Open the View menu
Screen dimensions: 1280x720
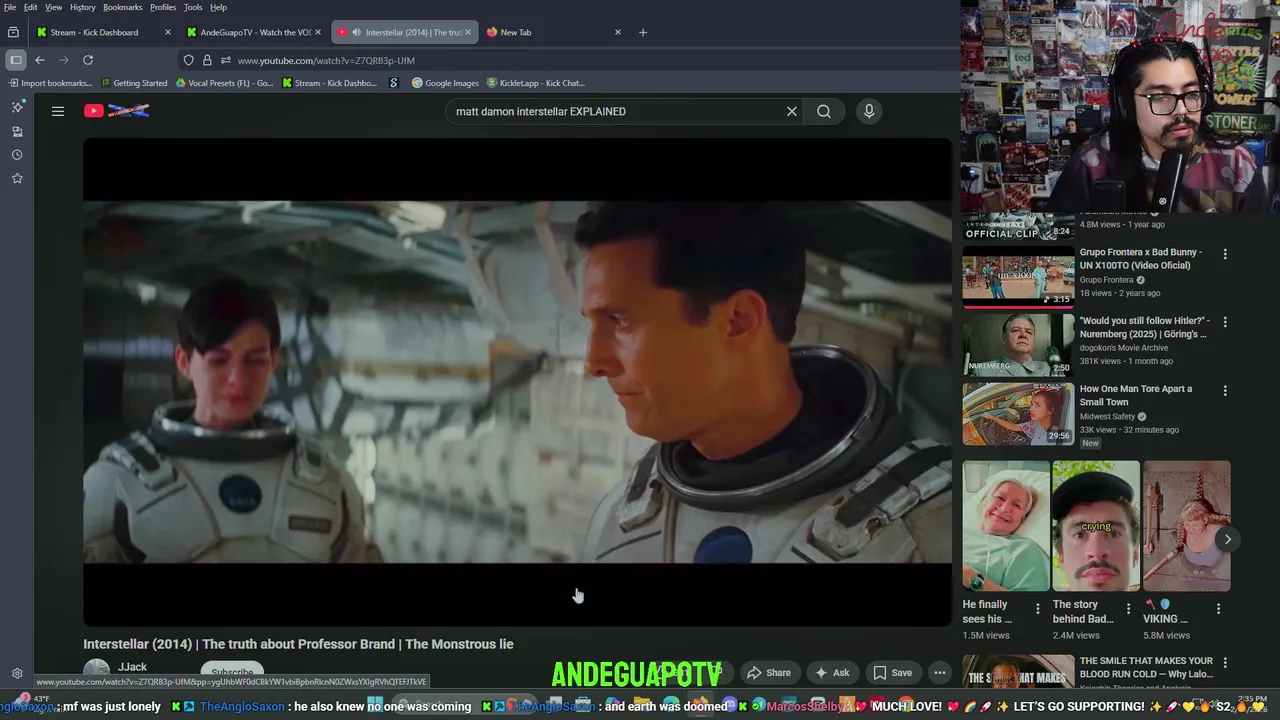pos(53,7)
